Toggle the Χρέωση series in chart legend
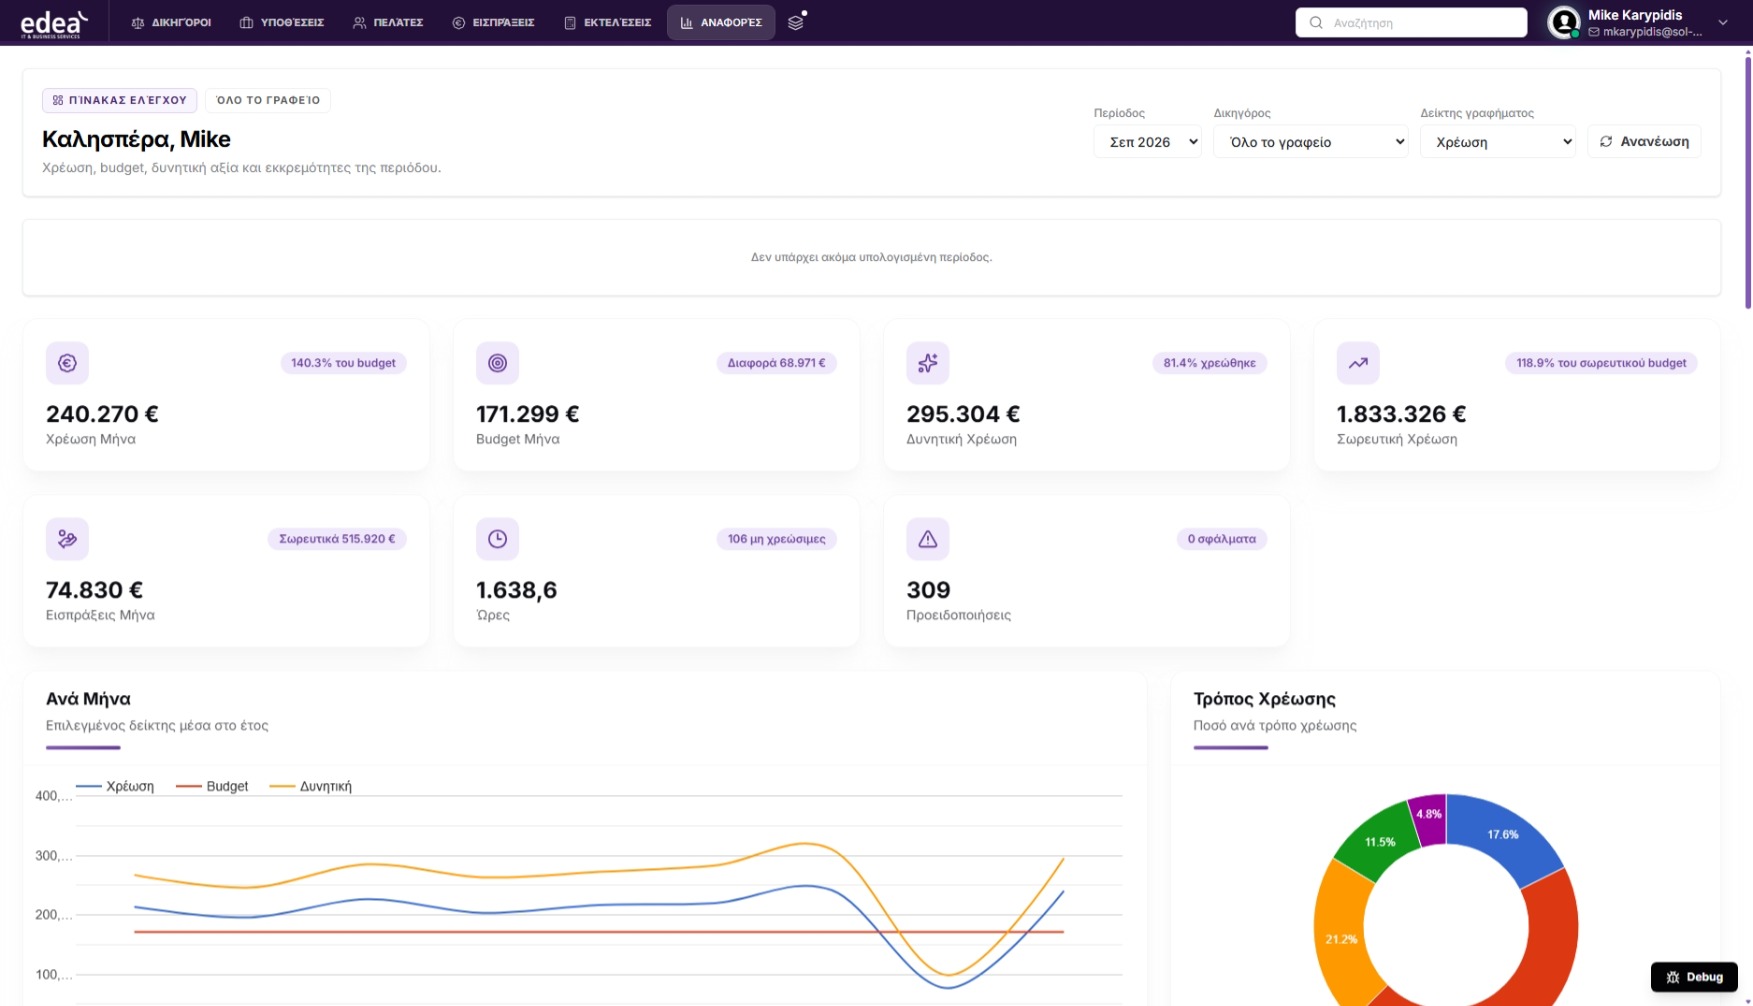This screenshot has height=1006, width=1753. coord(115,786)
